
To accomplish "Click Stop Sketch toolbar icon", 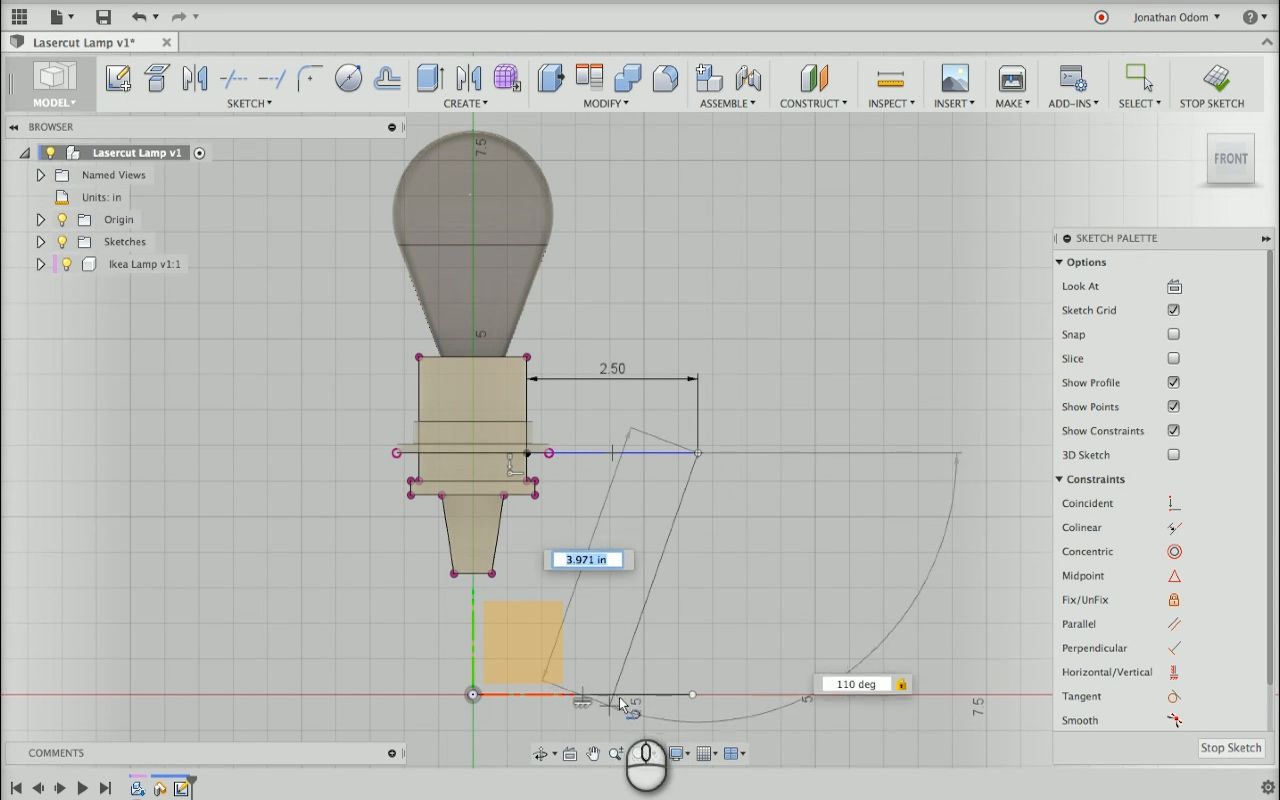I will 1215,78.
